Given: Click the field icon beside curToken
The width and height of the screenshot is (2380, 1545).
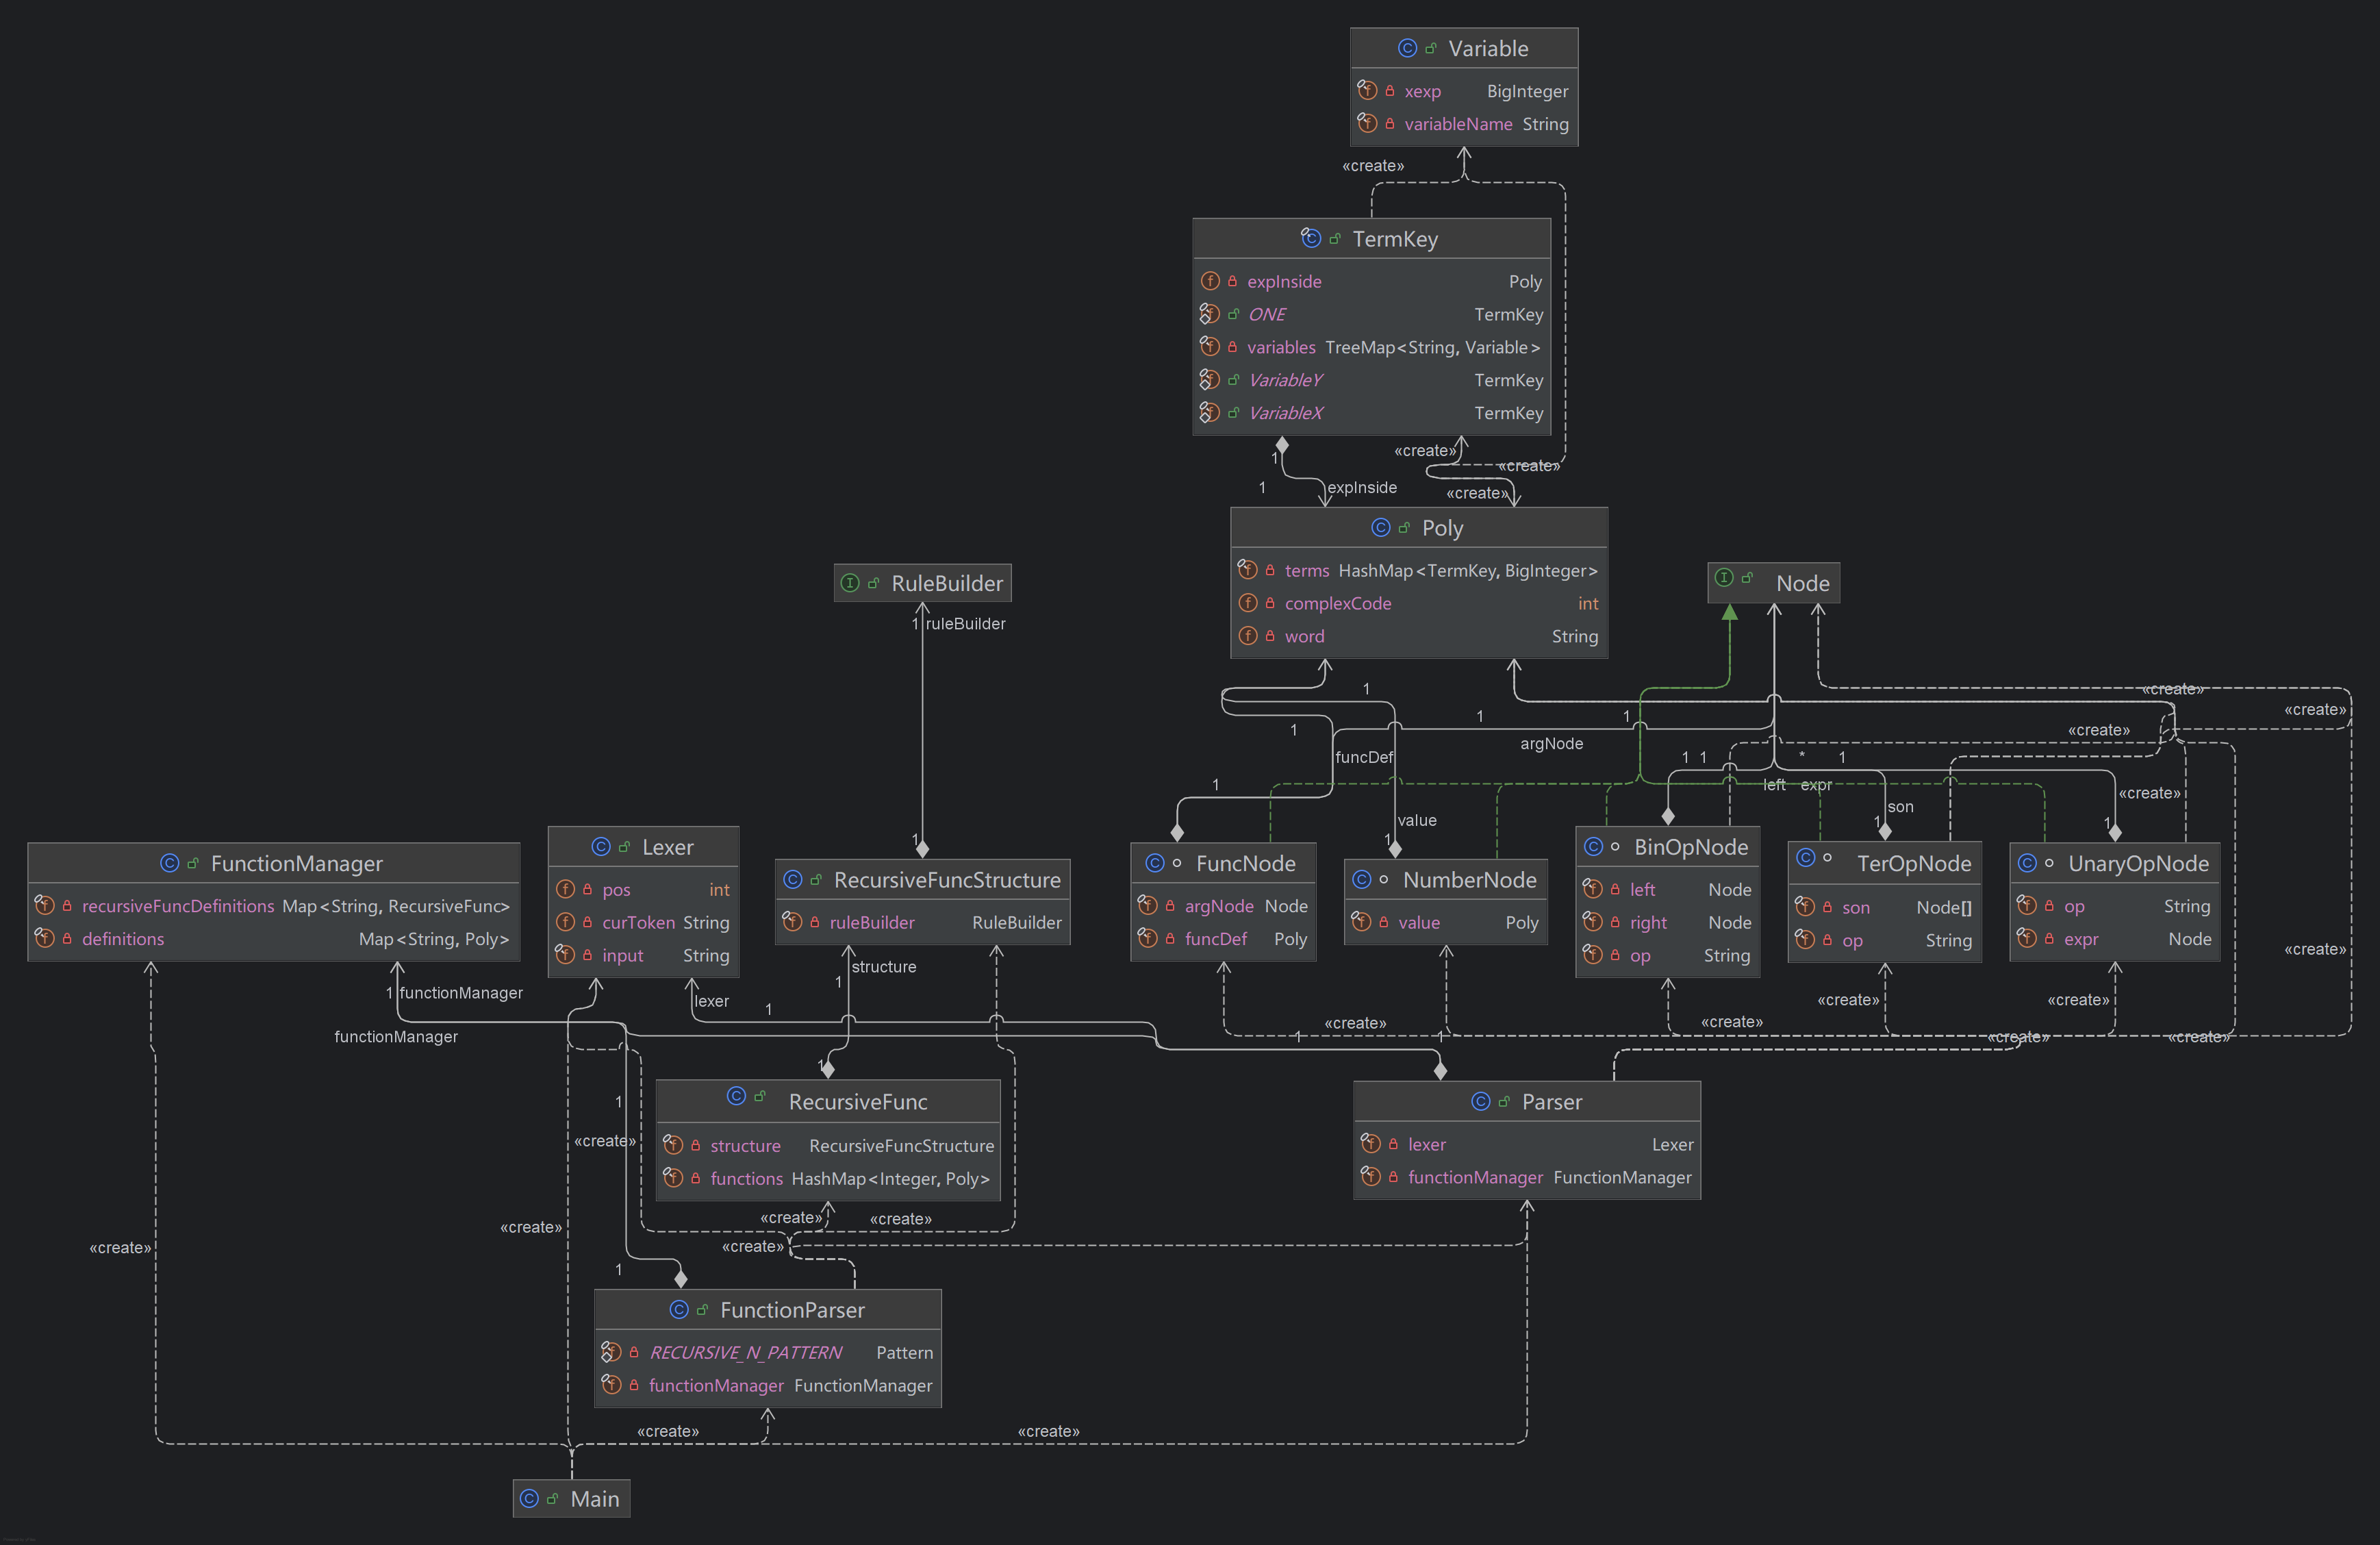Looking at the screenshot, I should (565, 922).
